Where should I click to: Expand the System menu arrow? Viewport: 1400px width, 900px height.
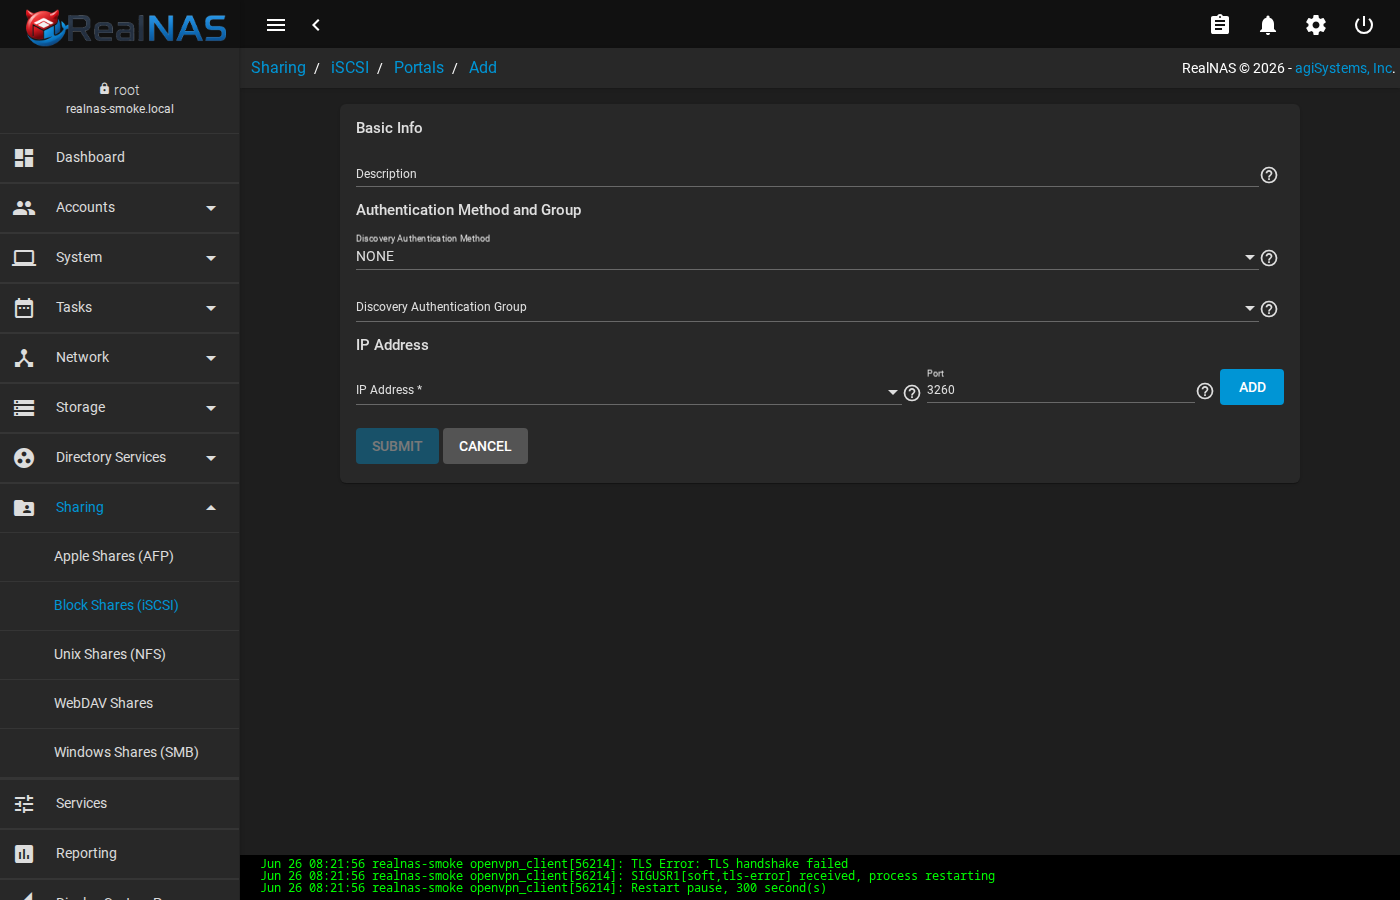click(x=211, y=258)
